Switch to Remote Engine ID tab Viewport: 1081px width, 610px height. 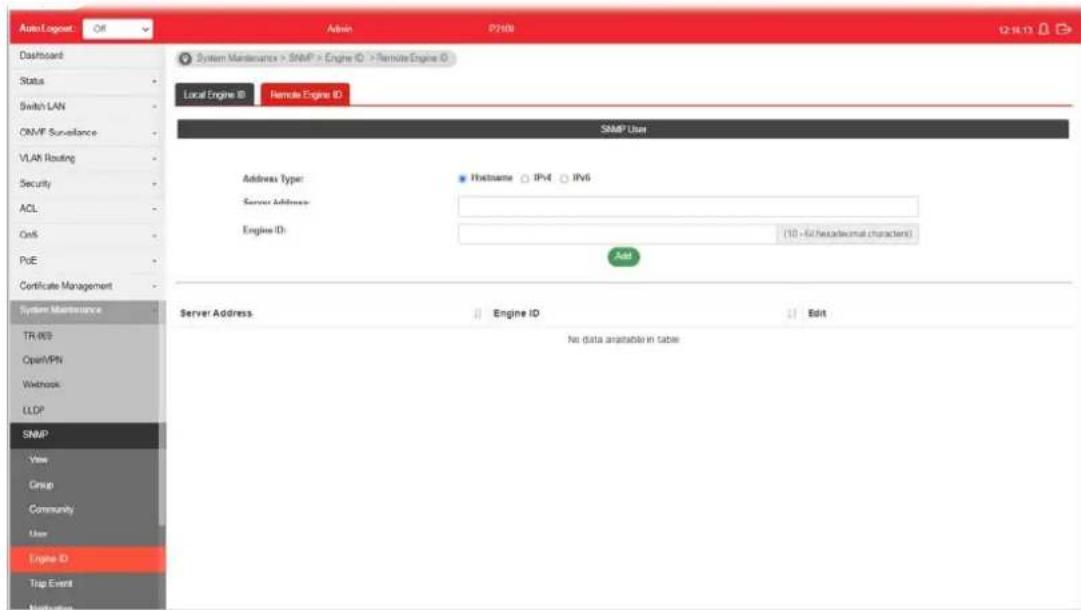[x=305, y=95]
